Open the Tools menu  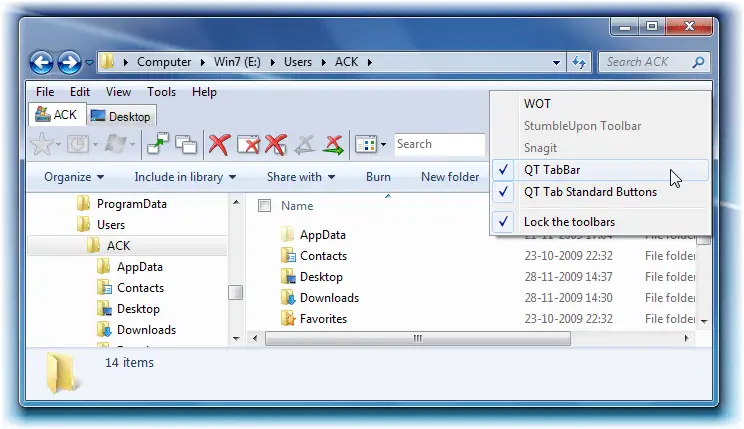coord(161,92)
